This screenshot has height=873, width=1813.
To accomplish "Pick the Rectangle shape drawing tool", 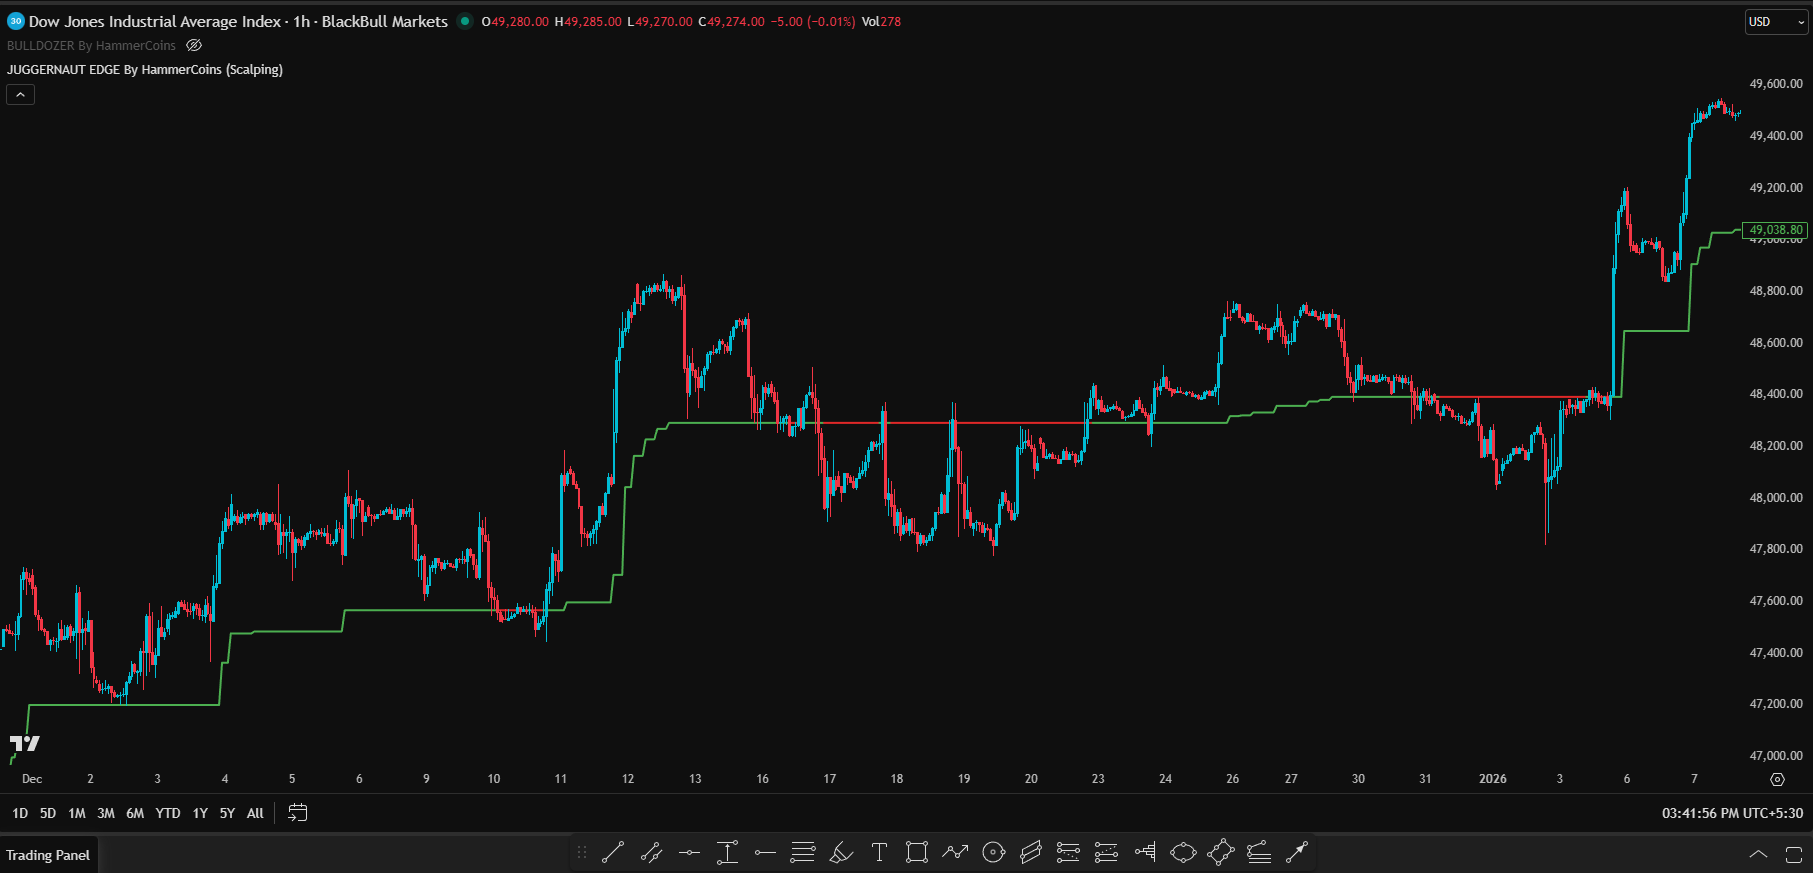I will [x=916, y=853].
